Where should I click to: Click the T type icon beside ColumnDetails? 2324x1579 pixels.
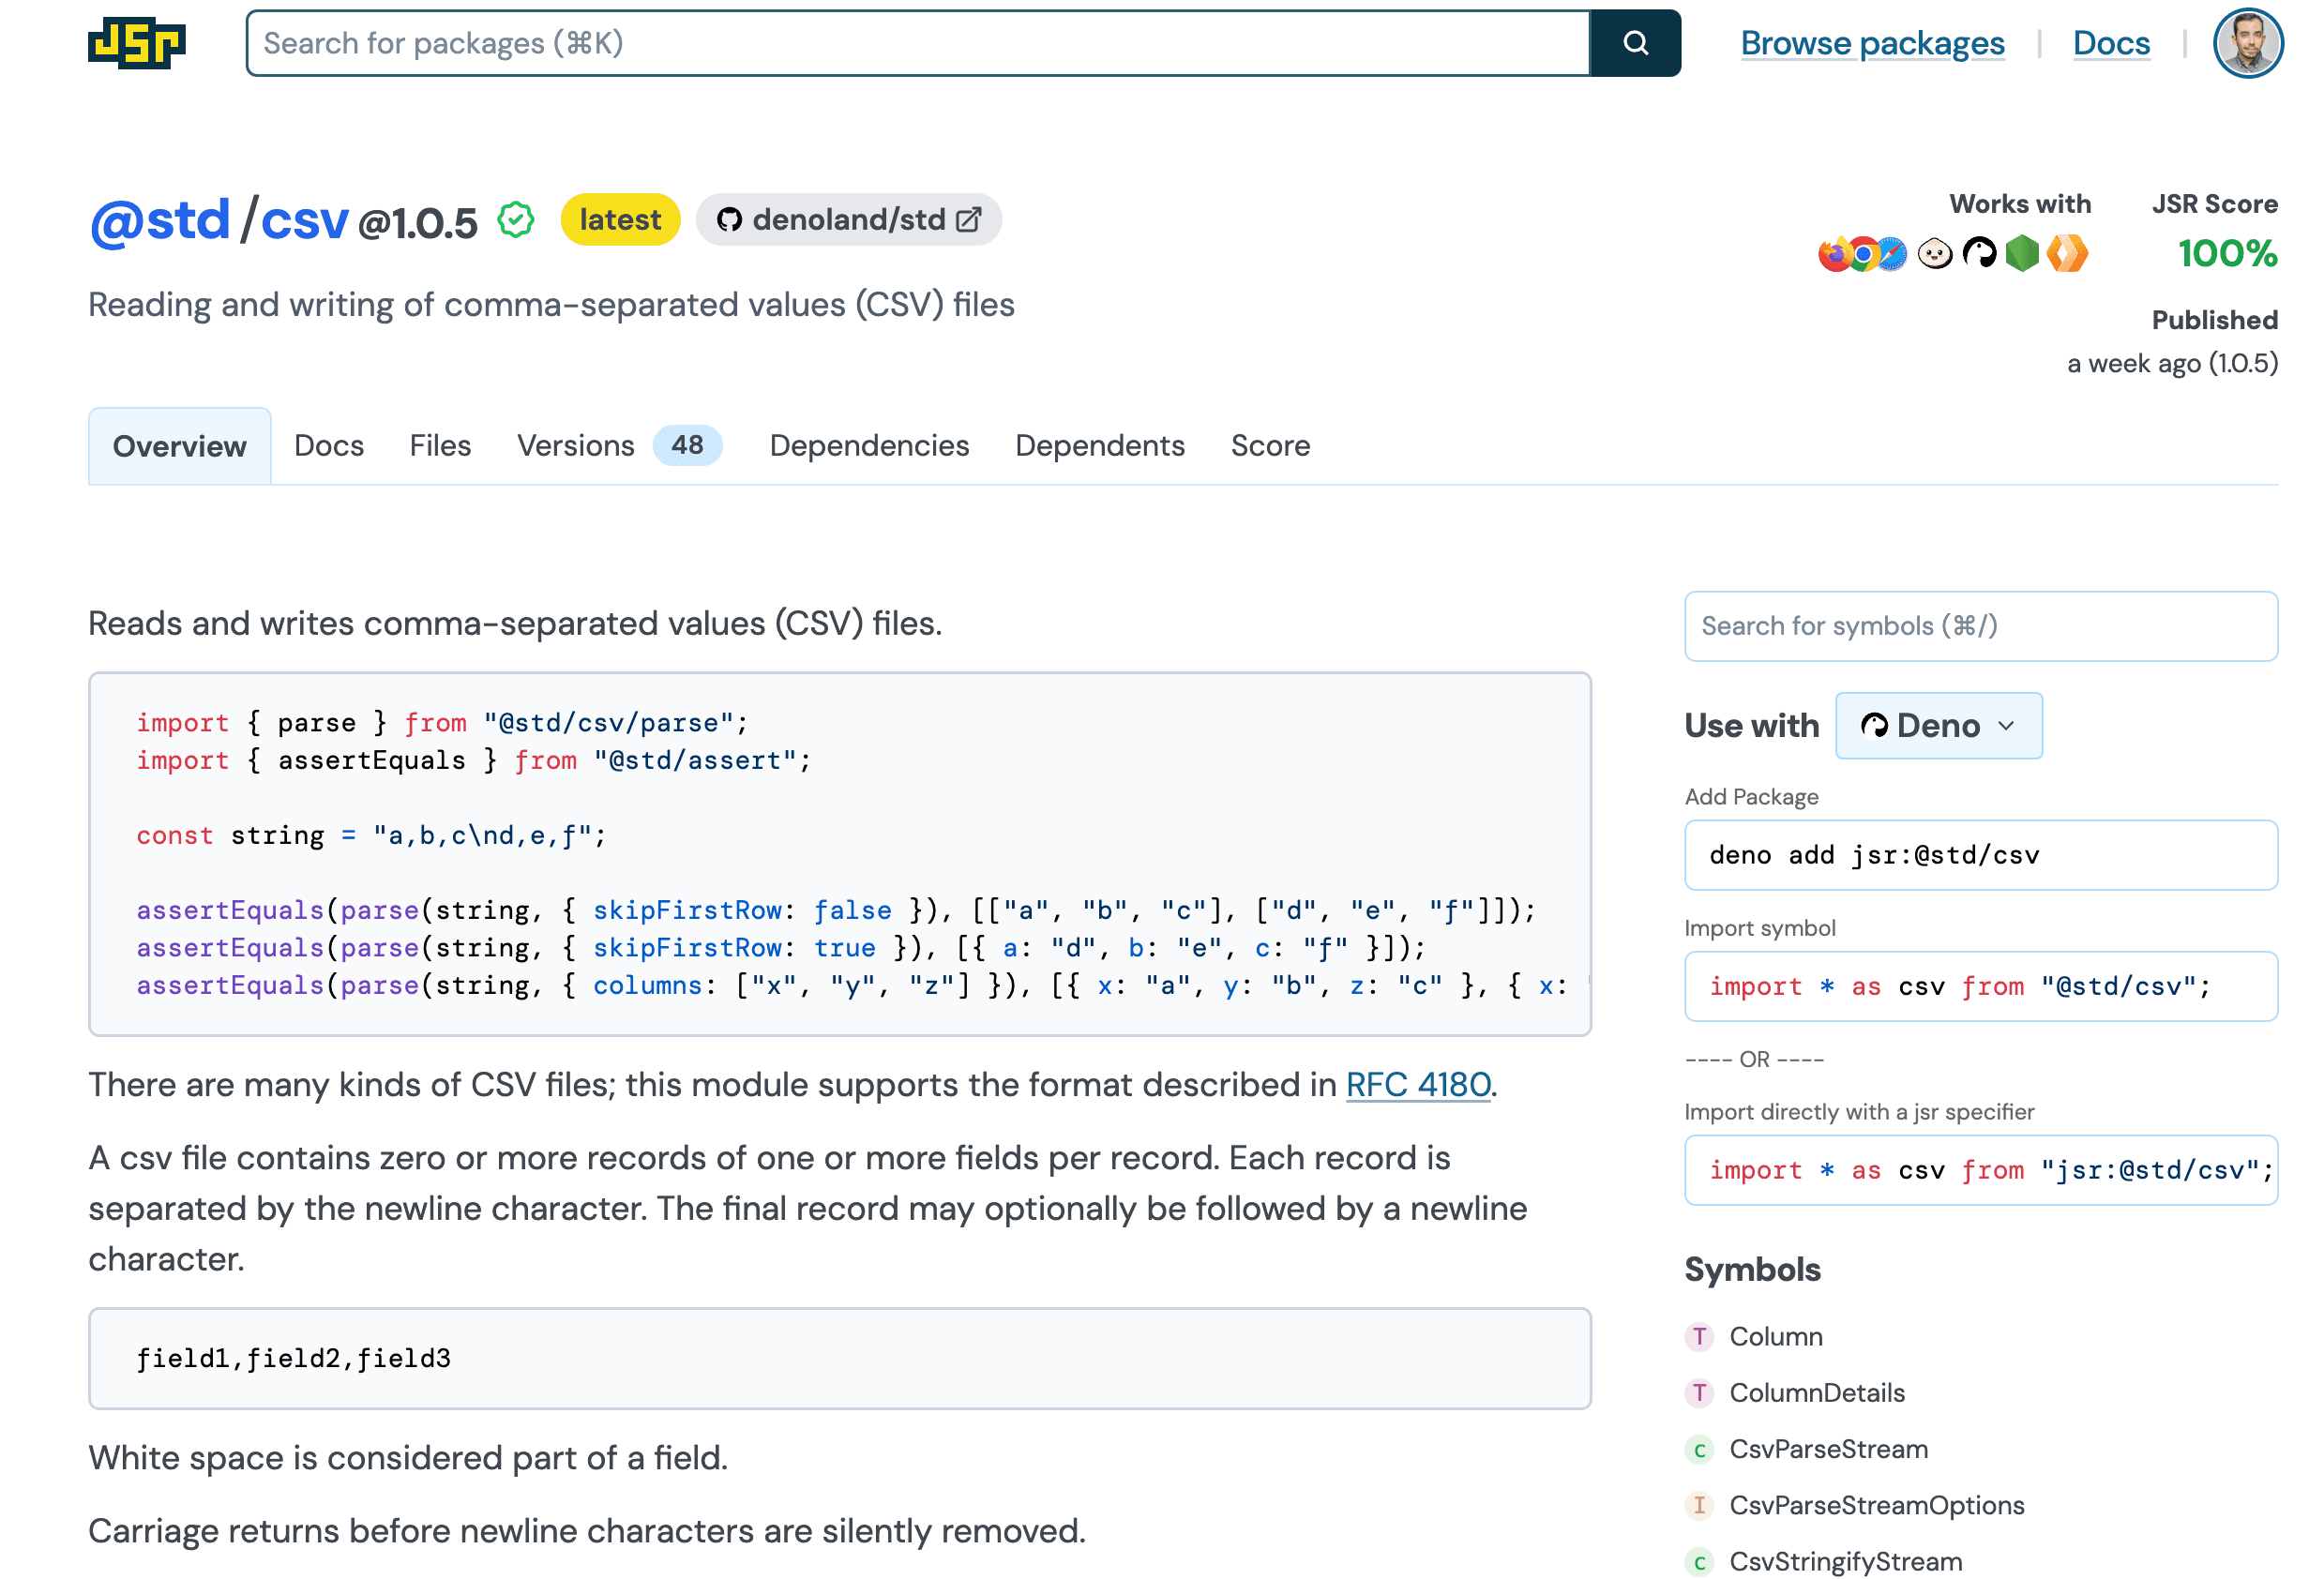[x=1699, y=1393]
